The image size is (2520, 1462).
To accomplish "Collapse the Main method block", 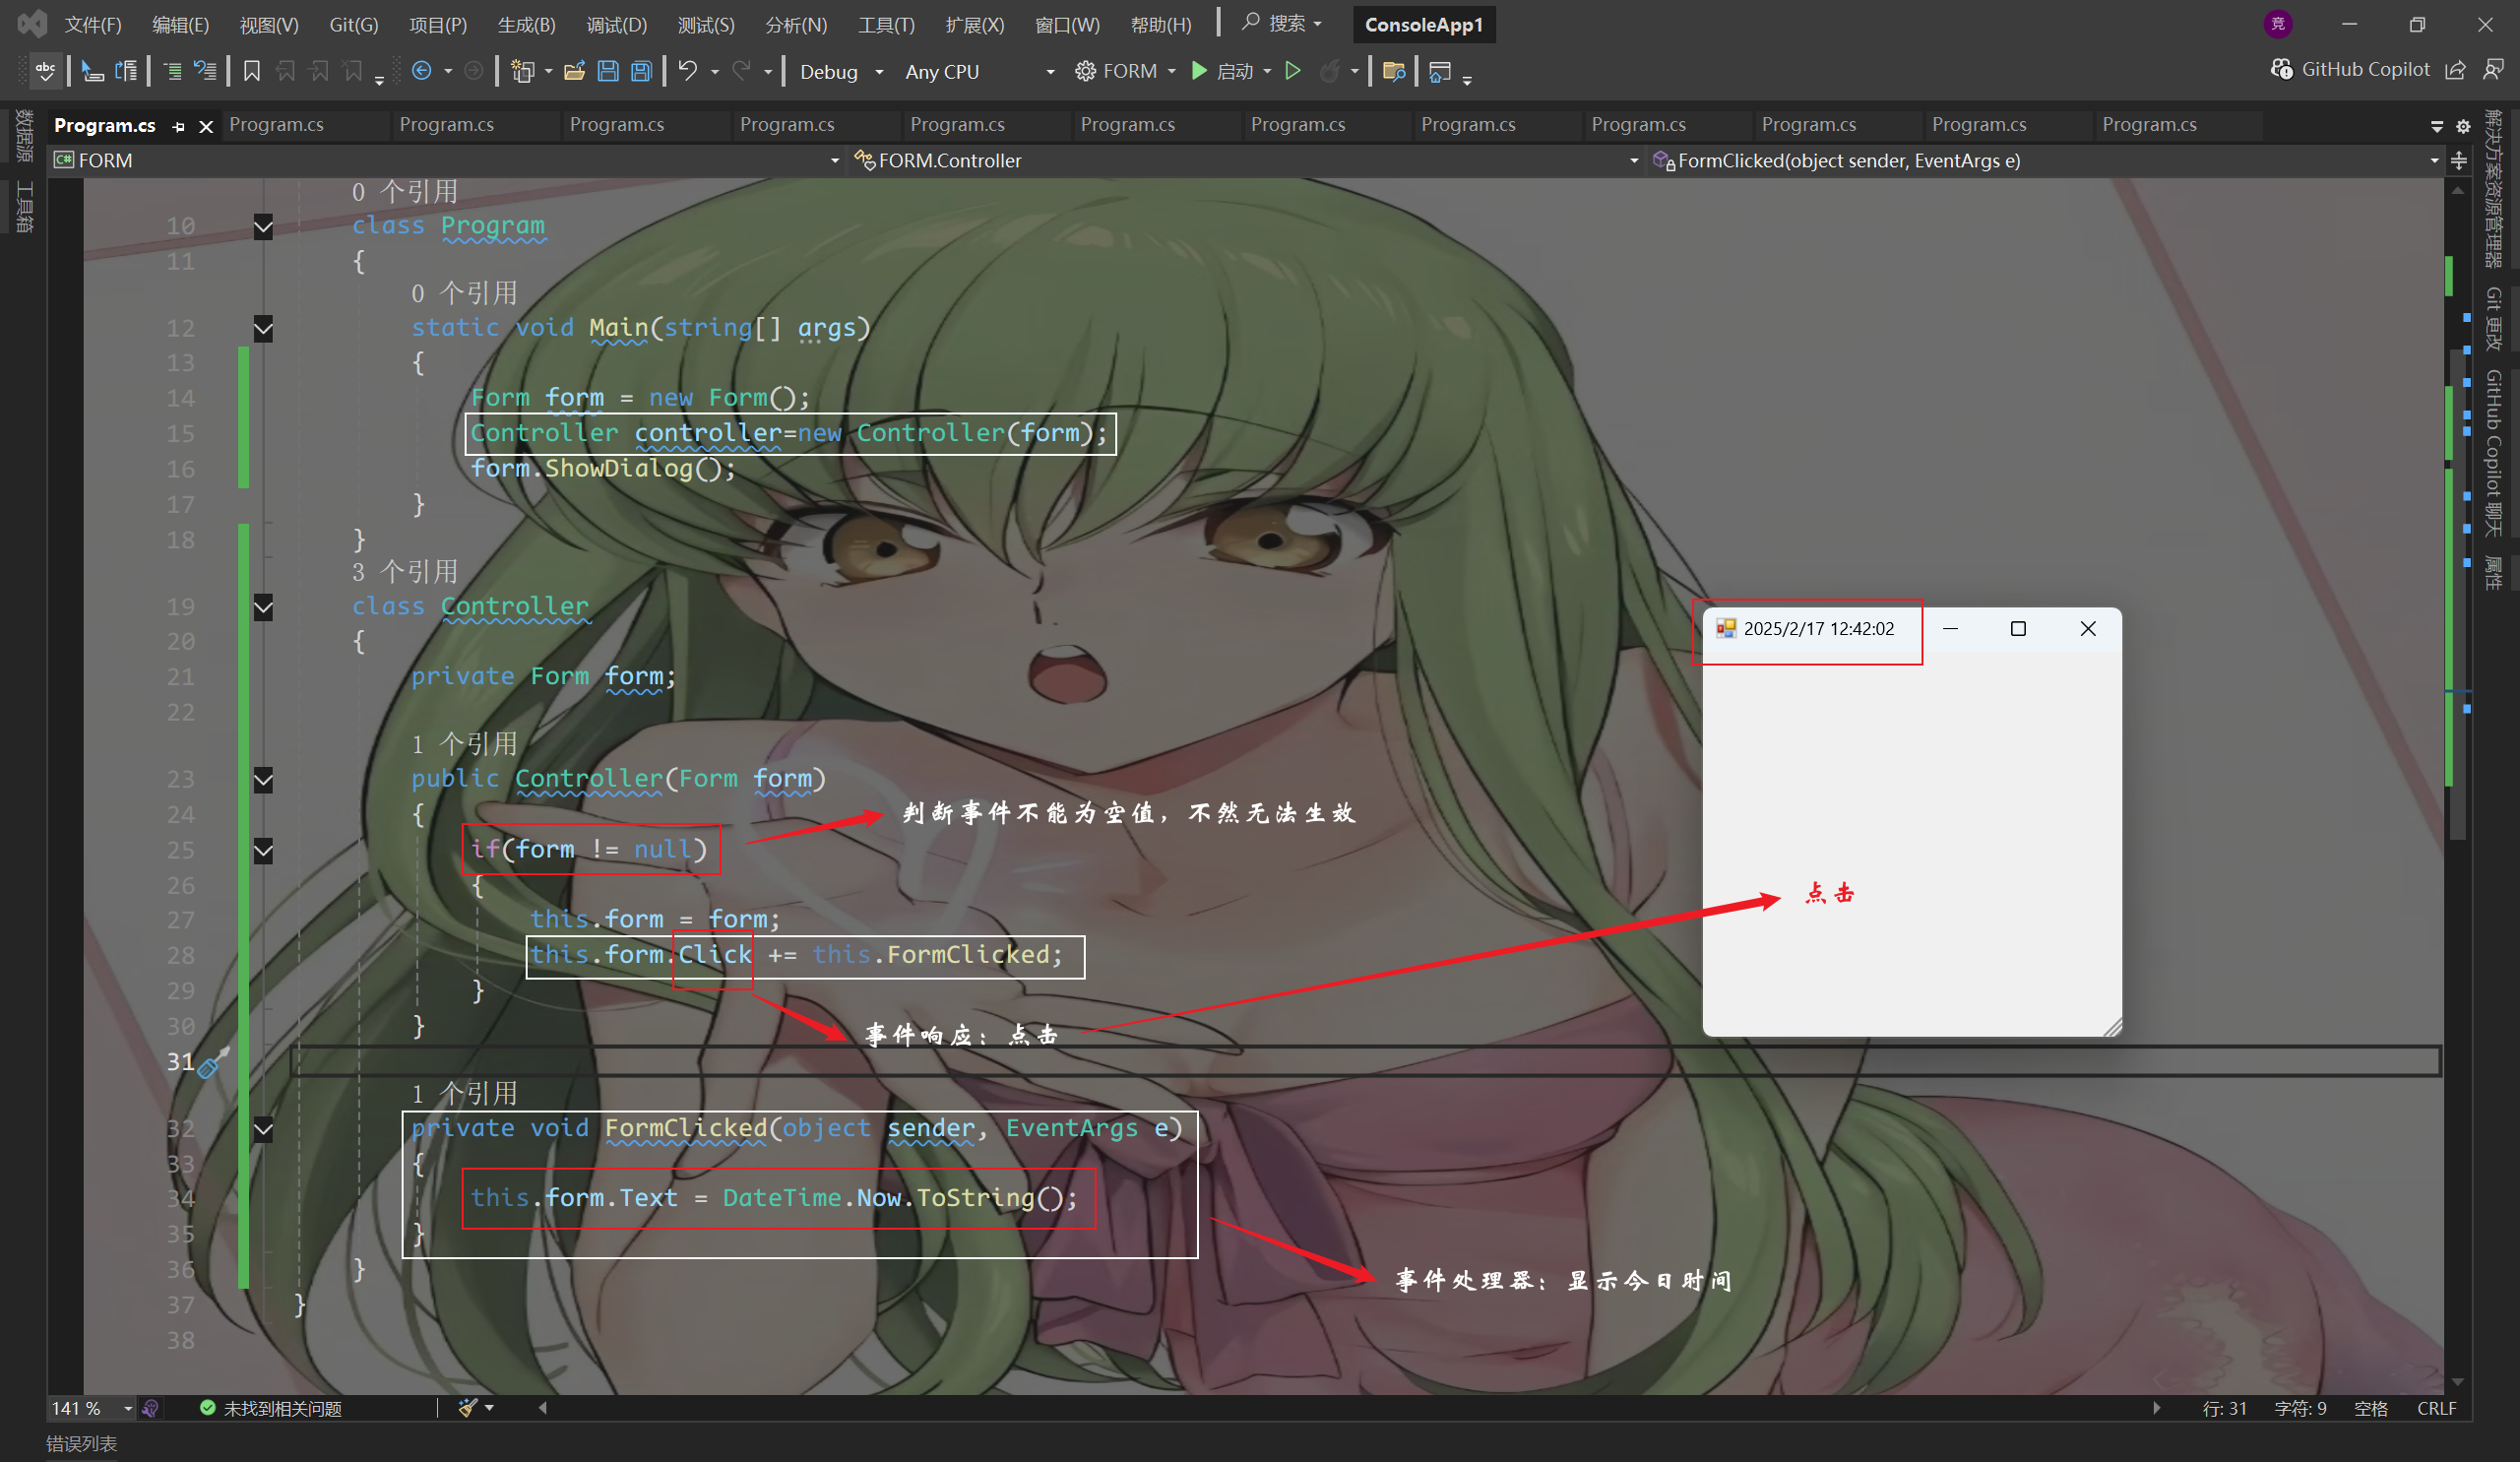I will tap(263, 329).
